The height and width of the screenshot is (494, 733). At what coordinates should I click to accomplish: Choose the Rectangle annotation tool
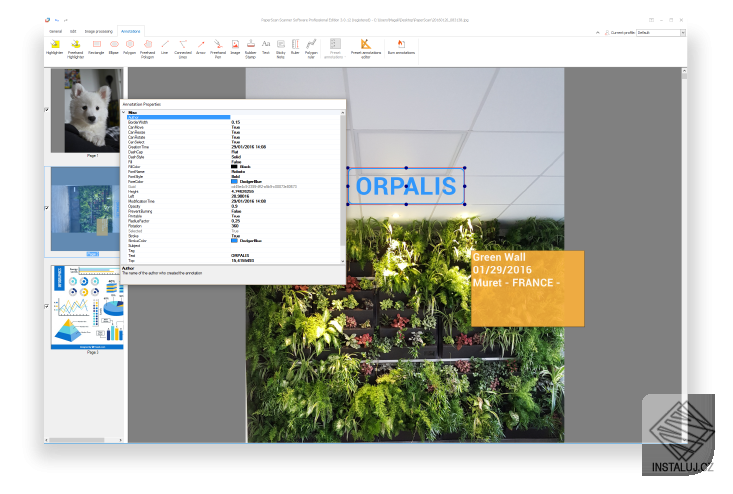(x=96, y=47)
